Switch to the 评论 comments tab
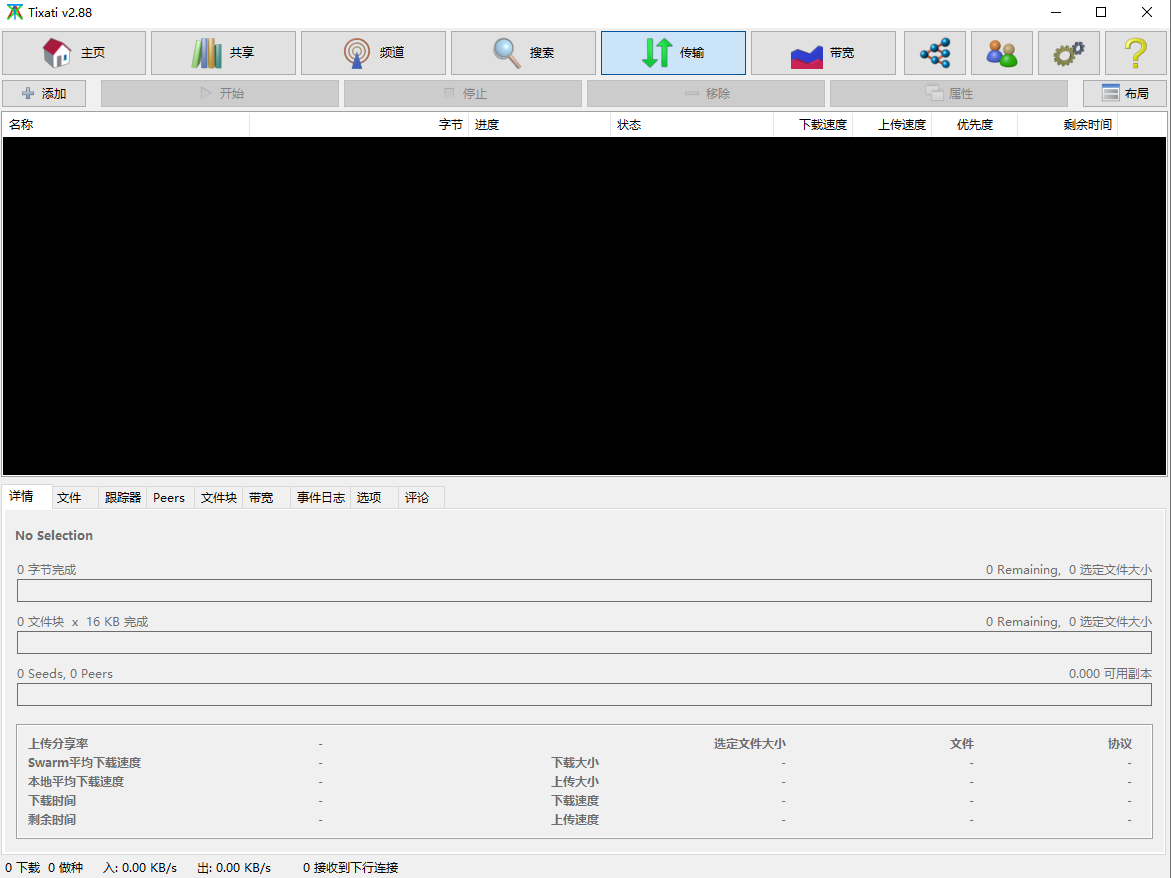This screenshot has width=1171, height=878. pos(417,498)
